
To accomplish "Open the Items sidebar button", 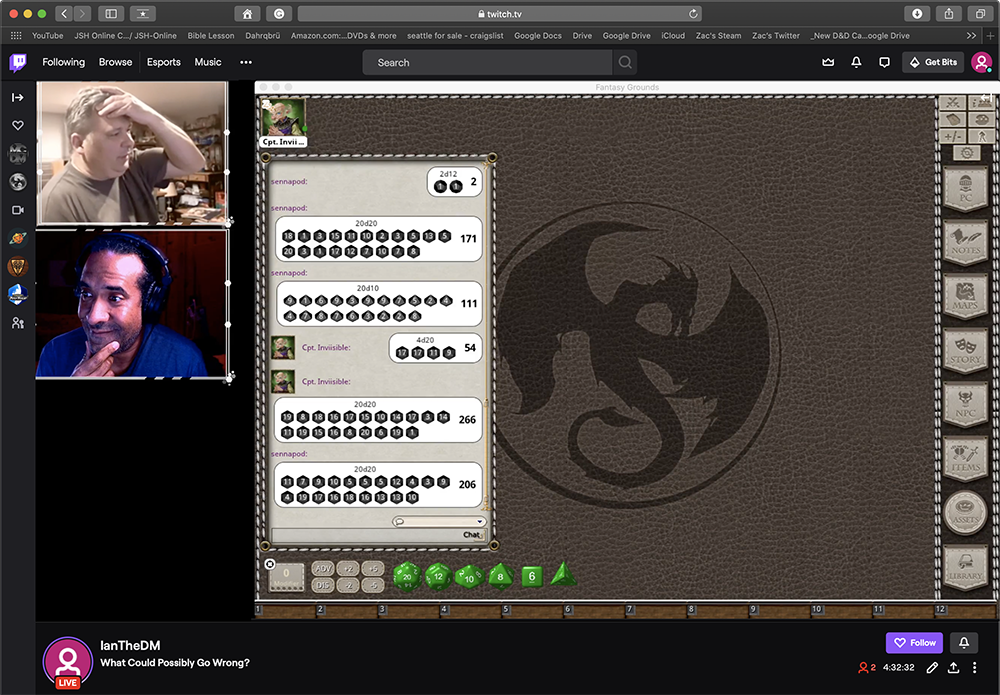I will (966, 459).
